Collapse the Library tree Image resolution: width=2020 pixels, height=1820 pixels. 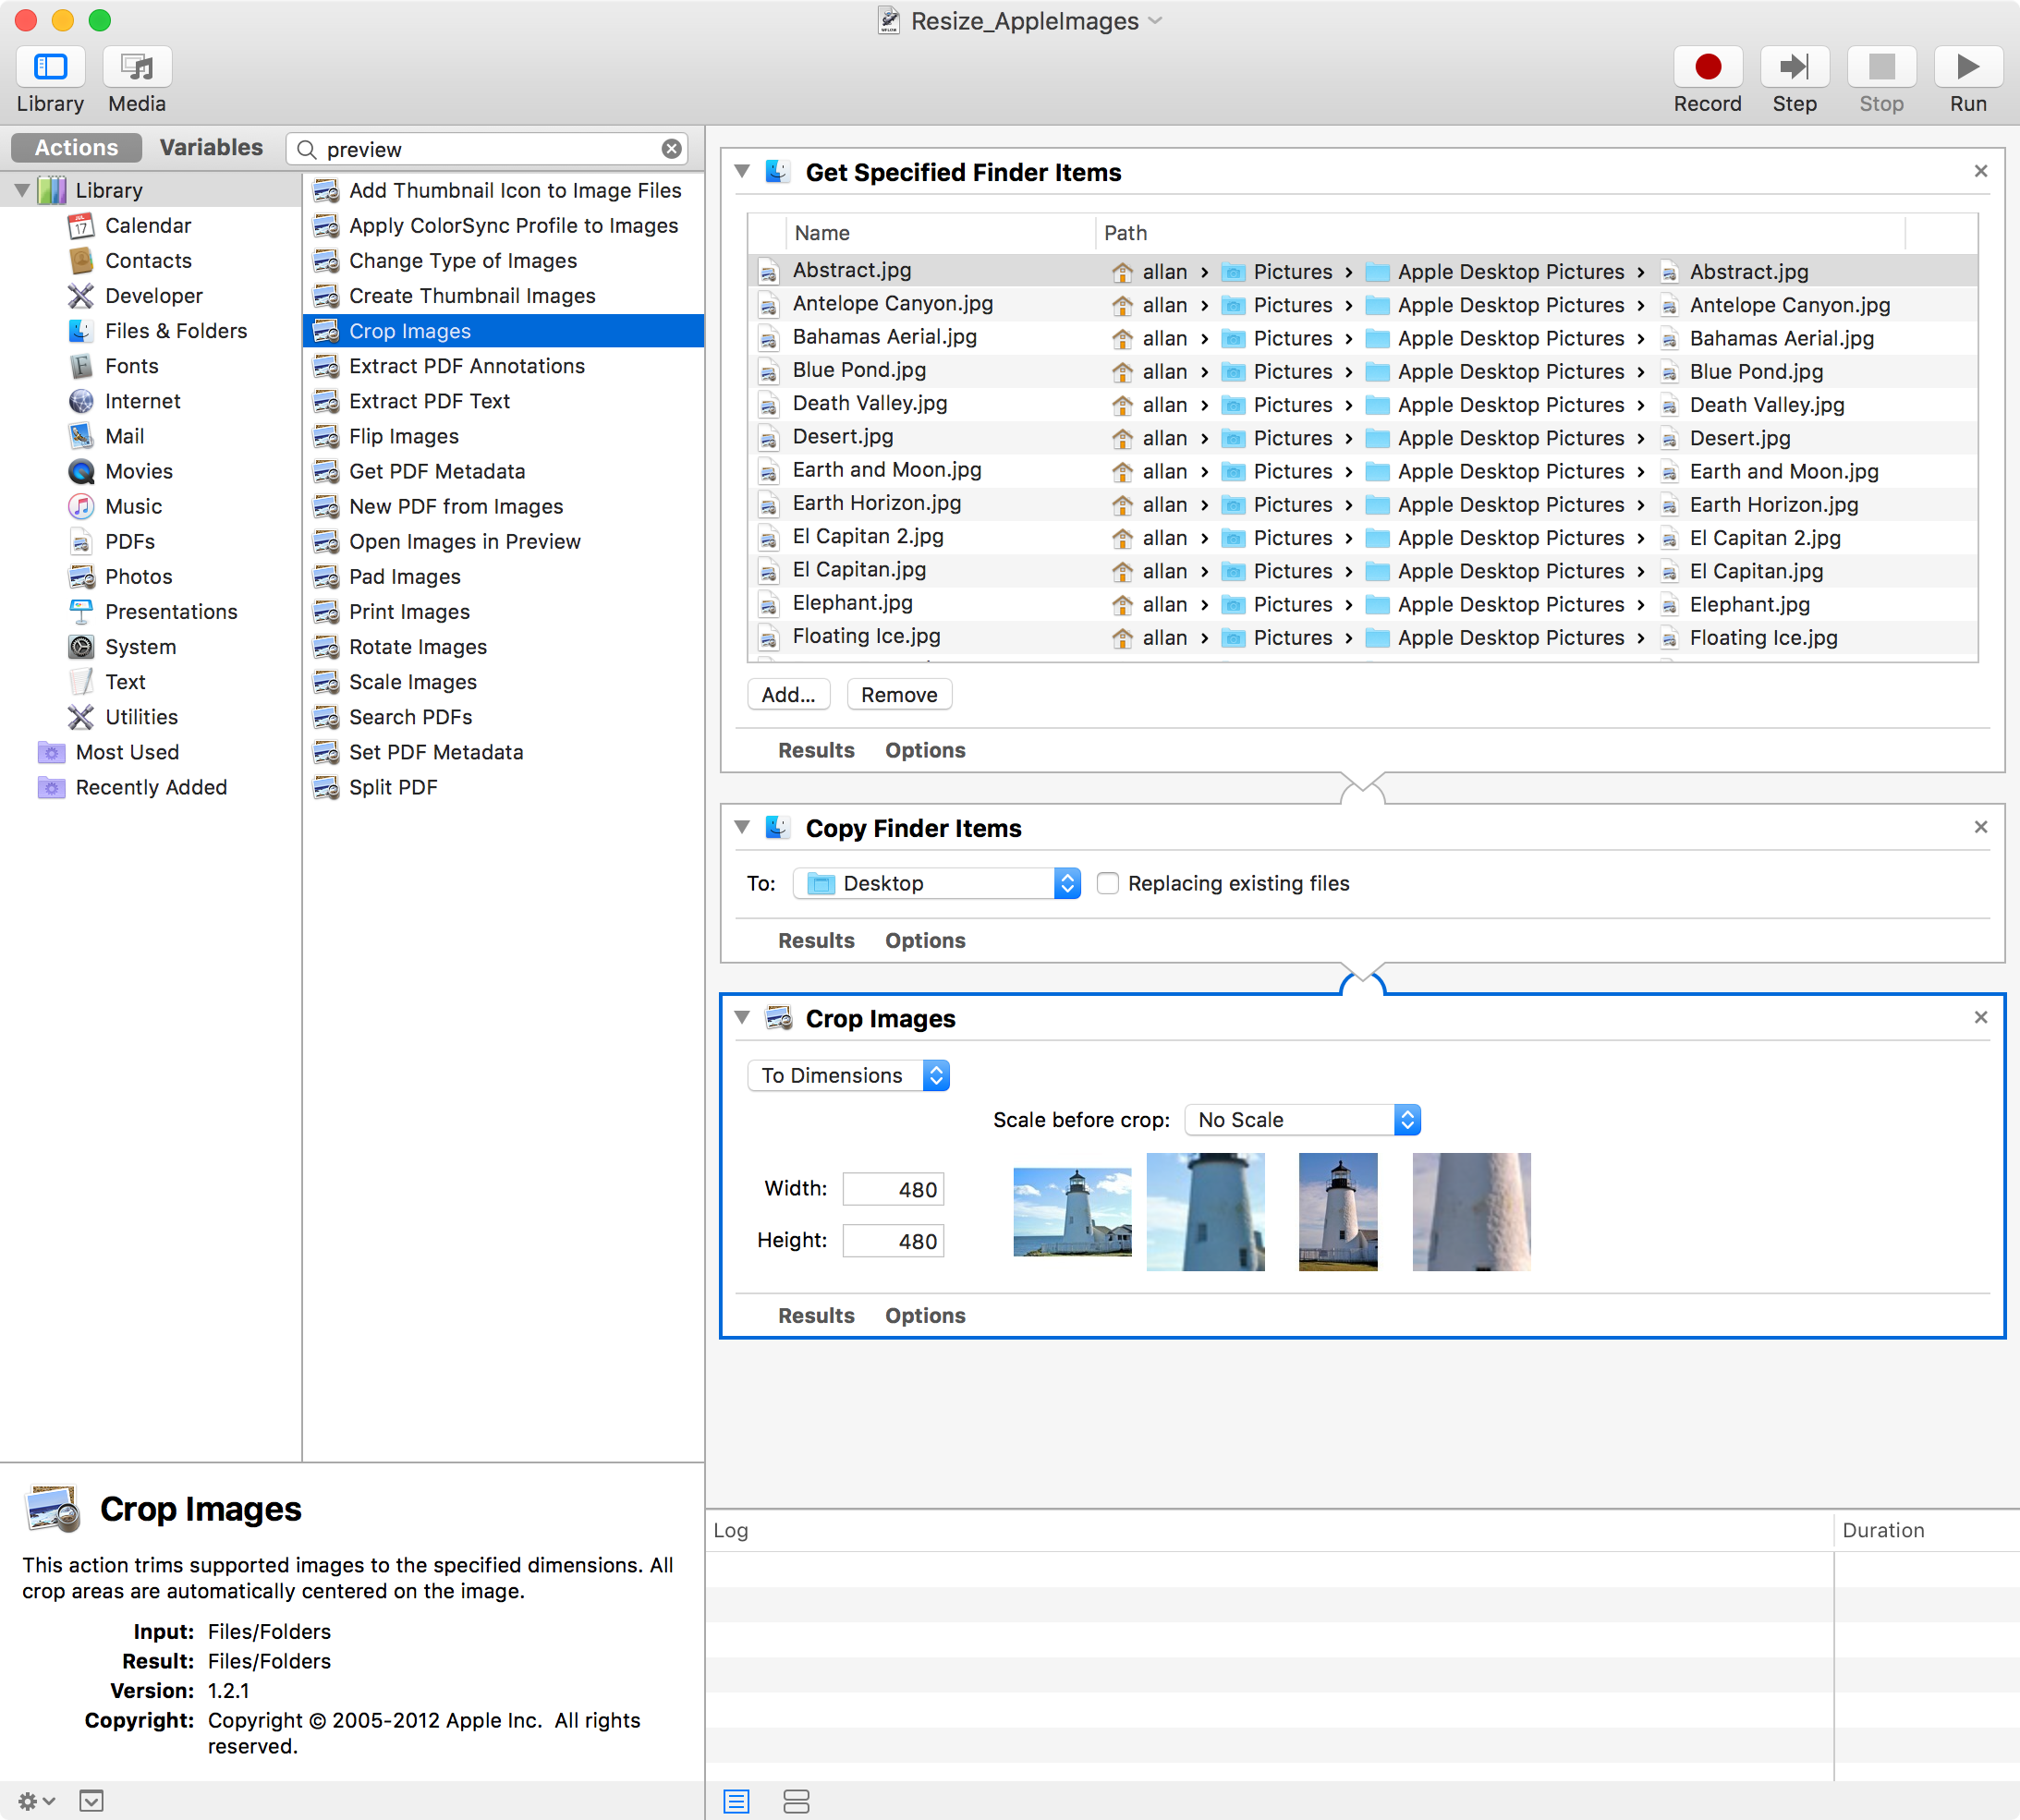[x=22, y=190]
